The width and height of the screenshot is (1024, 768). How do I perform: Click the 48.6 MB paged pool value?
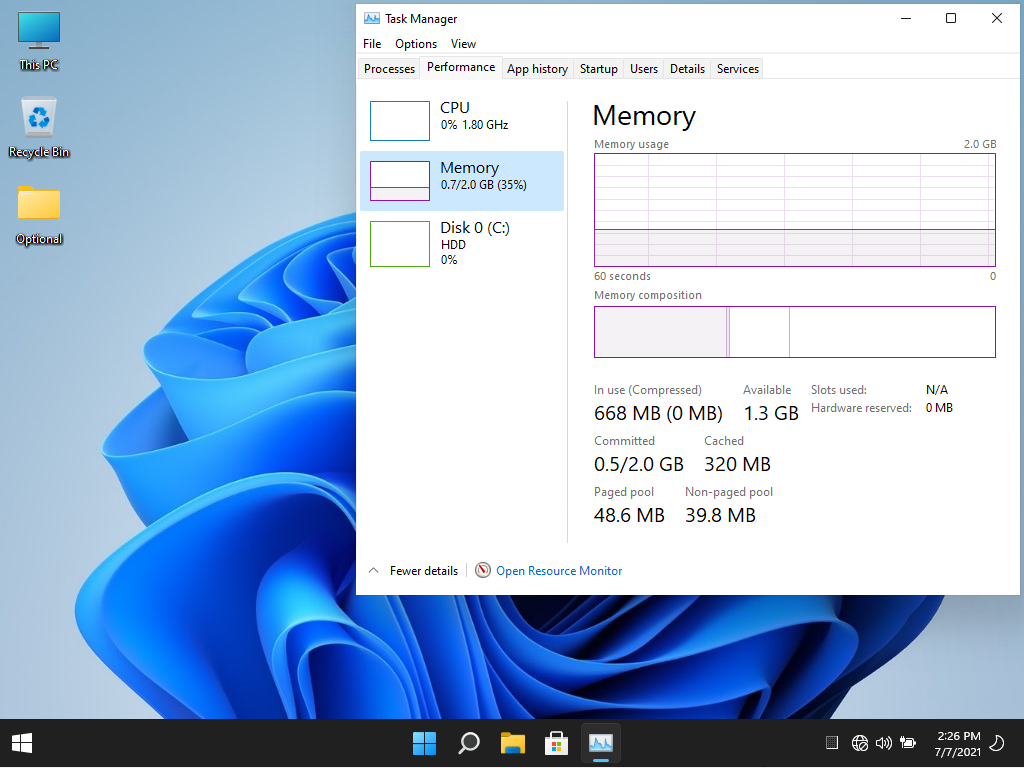(x=629, y=515)
